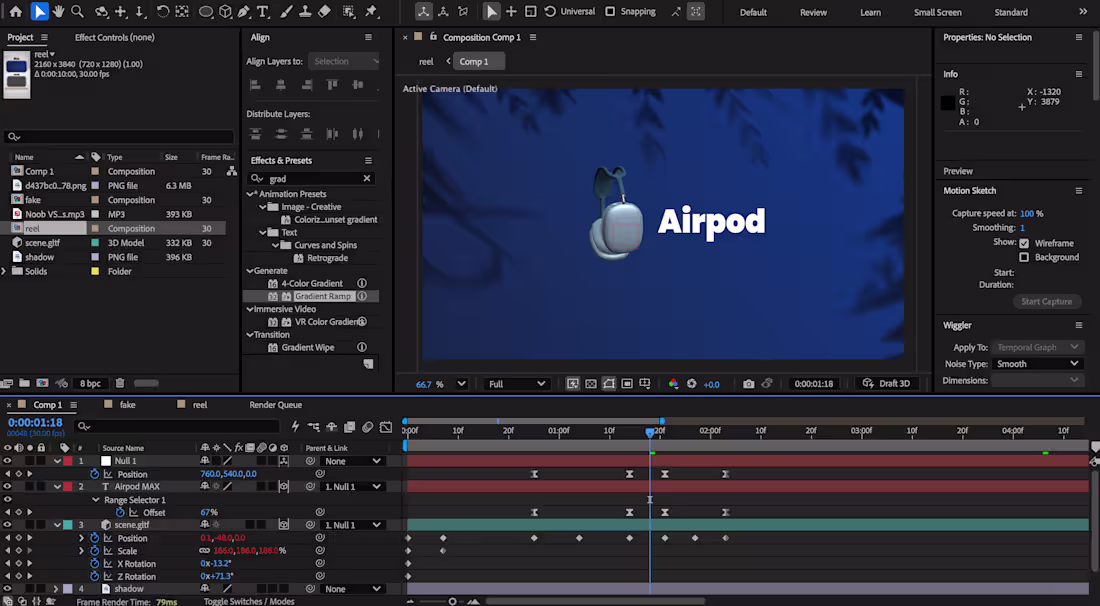The image size is (1100, 606).
Task: Hide the Airpod MAX text layer
Action: tap(7, 486)
